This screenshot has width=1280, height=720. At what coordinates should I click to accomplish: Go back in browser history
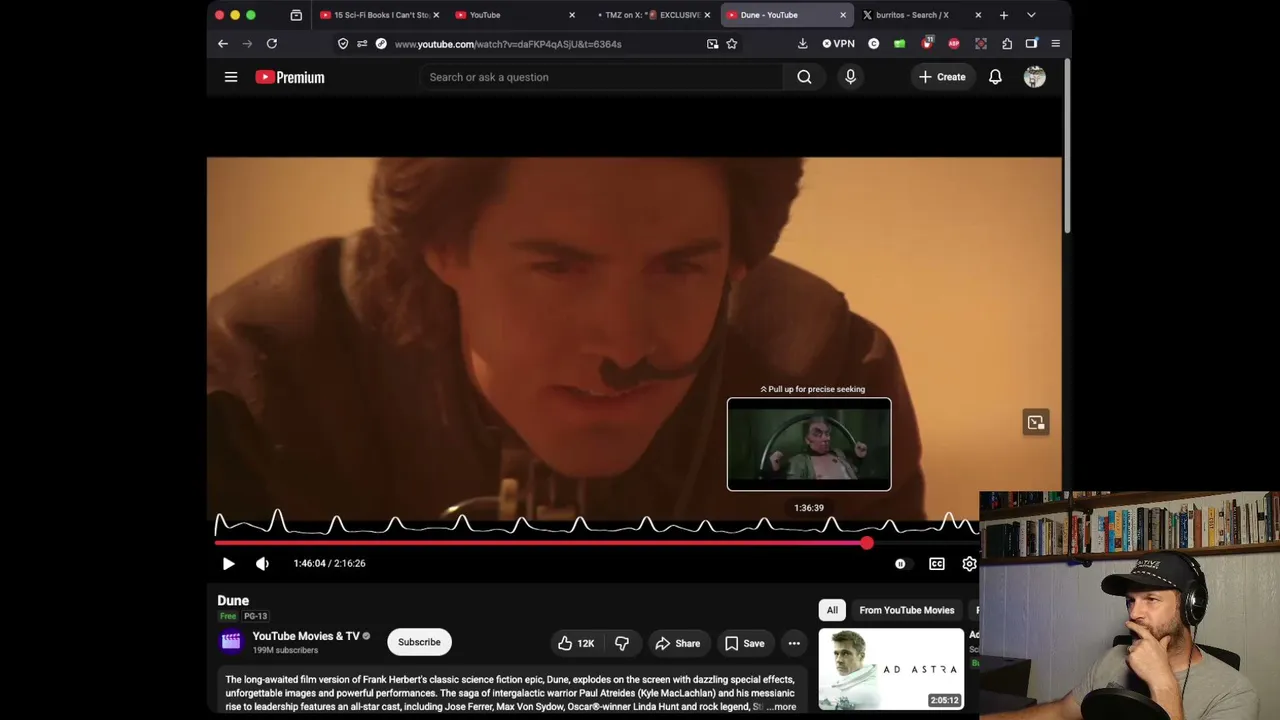pyautogui.click(x=223, y=44)
